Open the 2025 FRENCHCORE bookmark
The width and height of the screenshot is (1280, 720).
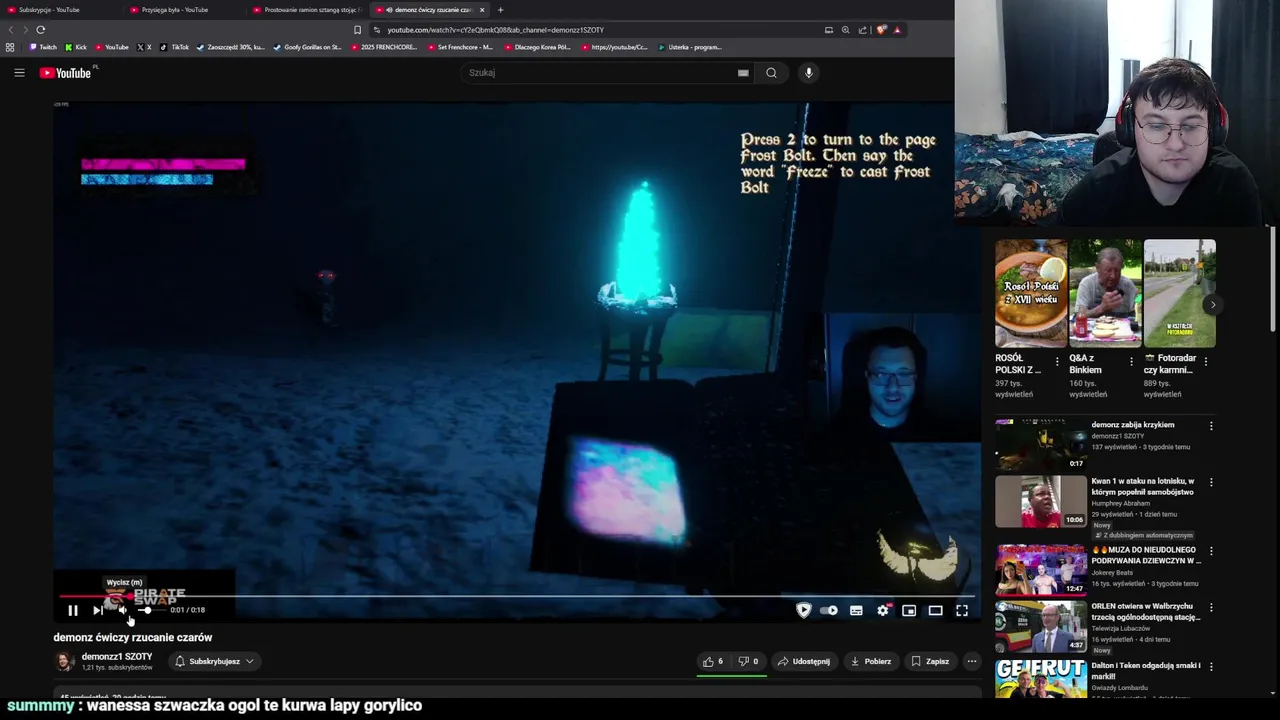pyautogui.click(x=385, y=47)
